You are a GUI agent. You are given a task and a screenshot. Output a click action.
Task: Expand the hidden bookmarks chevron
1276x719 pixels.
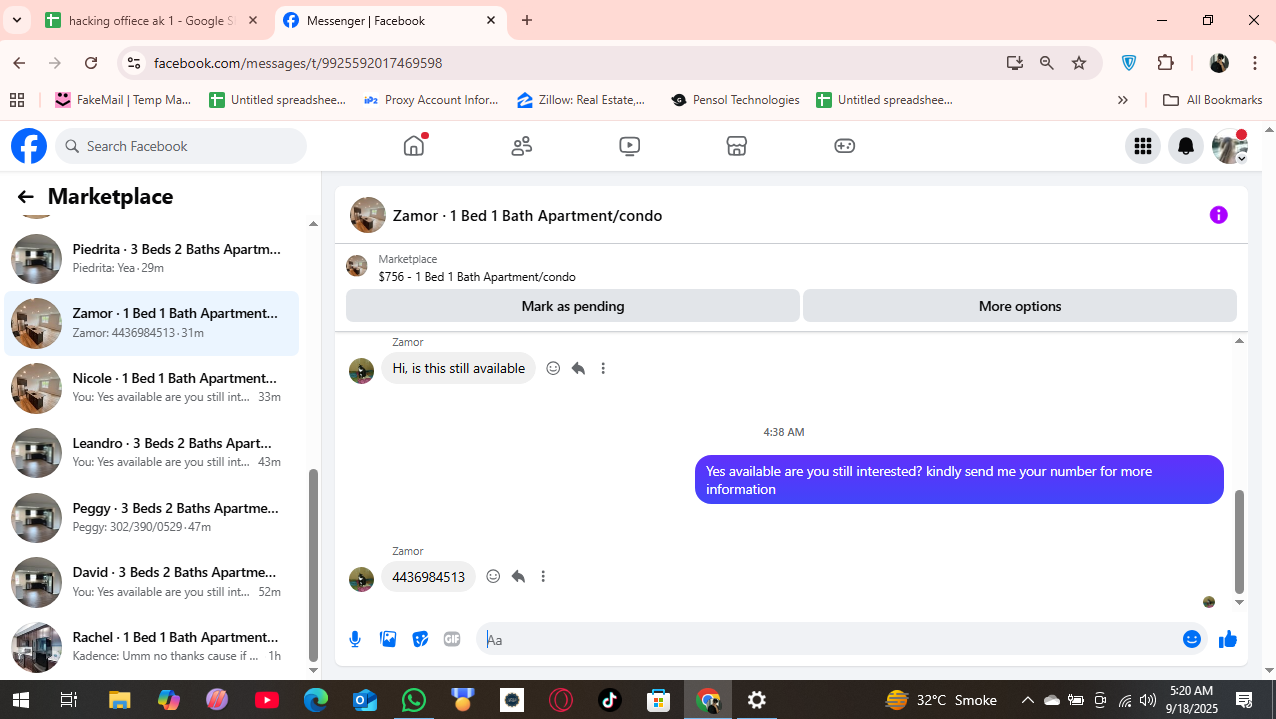(x=1123, y=100)
